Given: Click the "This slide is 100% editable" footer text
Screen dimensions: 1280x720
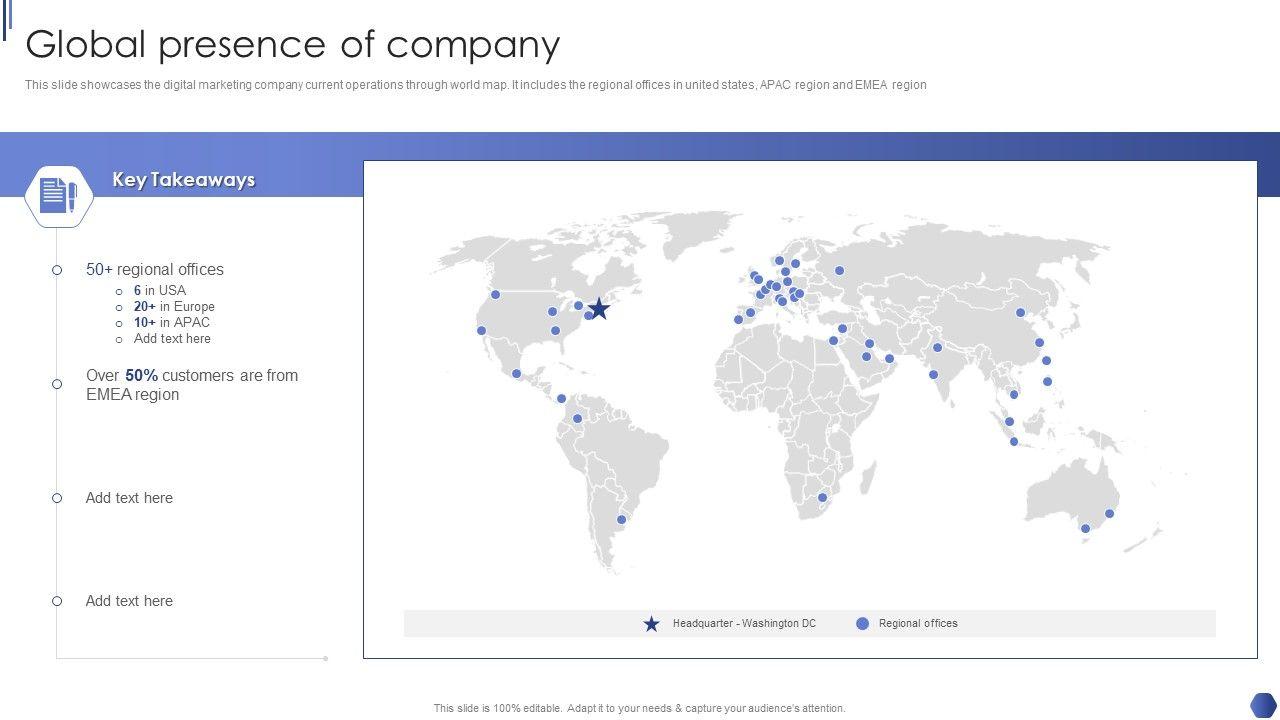Looking at the screenshot, I should pyautogui.click(x=639, y=708).
